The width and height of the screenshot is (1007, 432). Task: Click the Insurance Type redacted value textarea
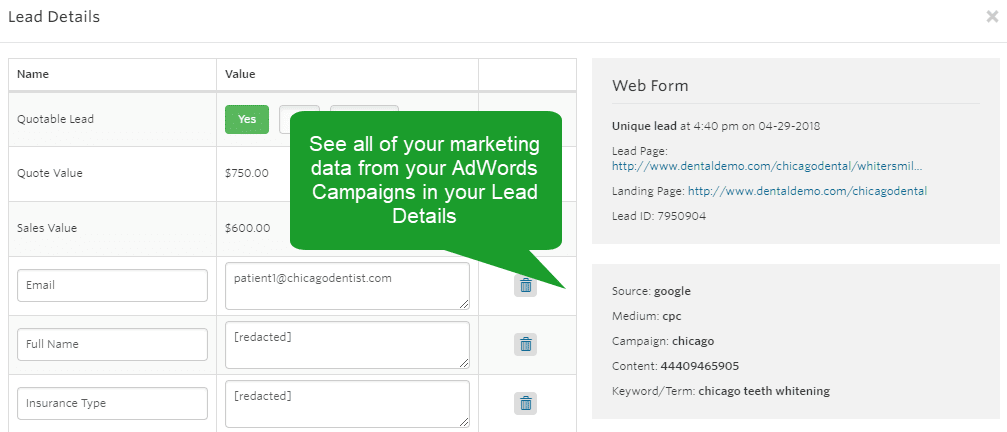coord(347,403)
